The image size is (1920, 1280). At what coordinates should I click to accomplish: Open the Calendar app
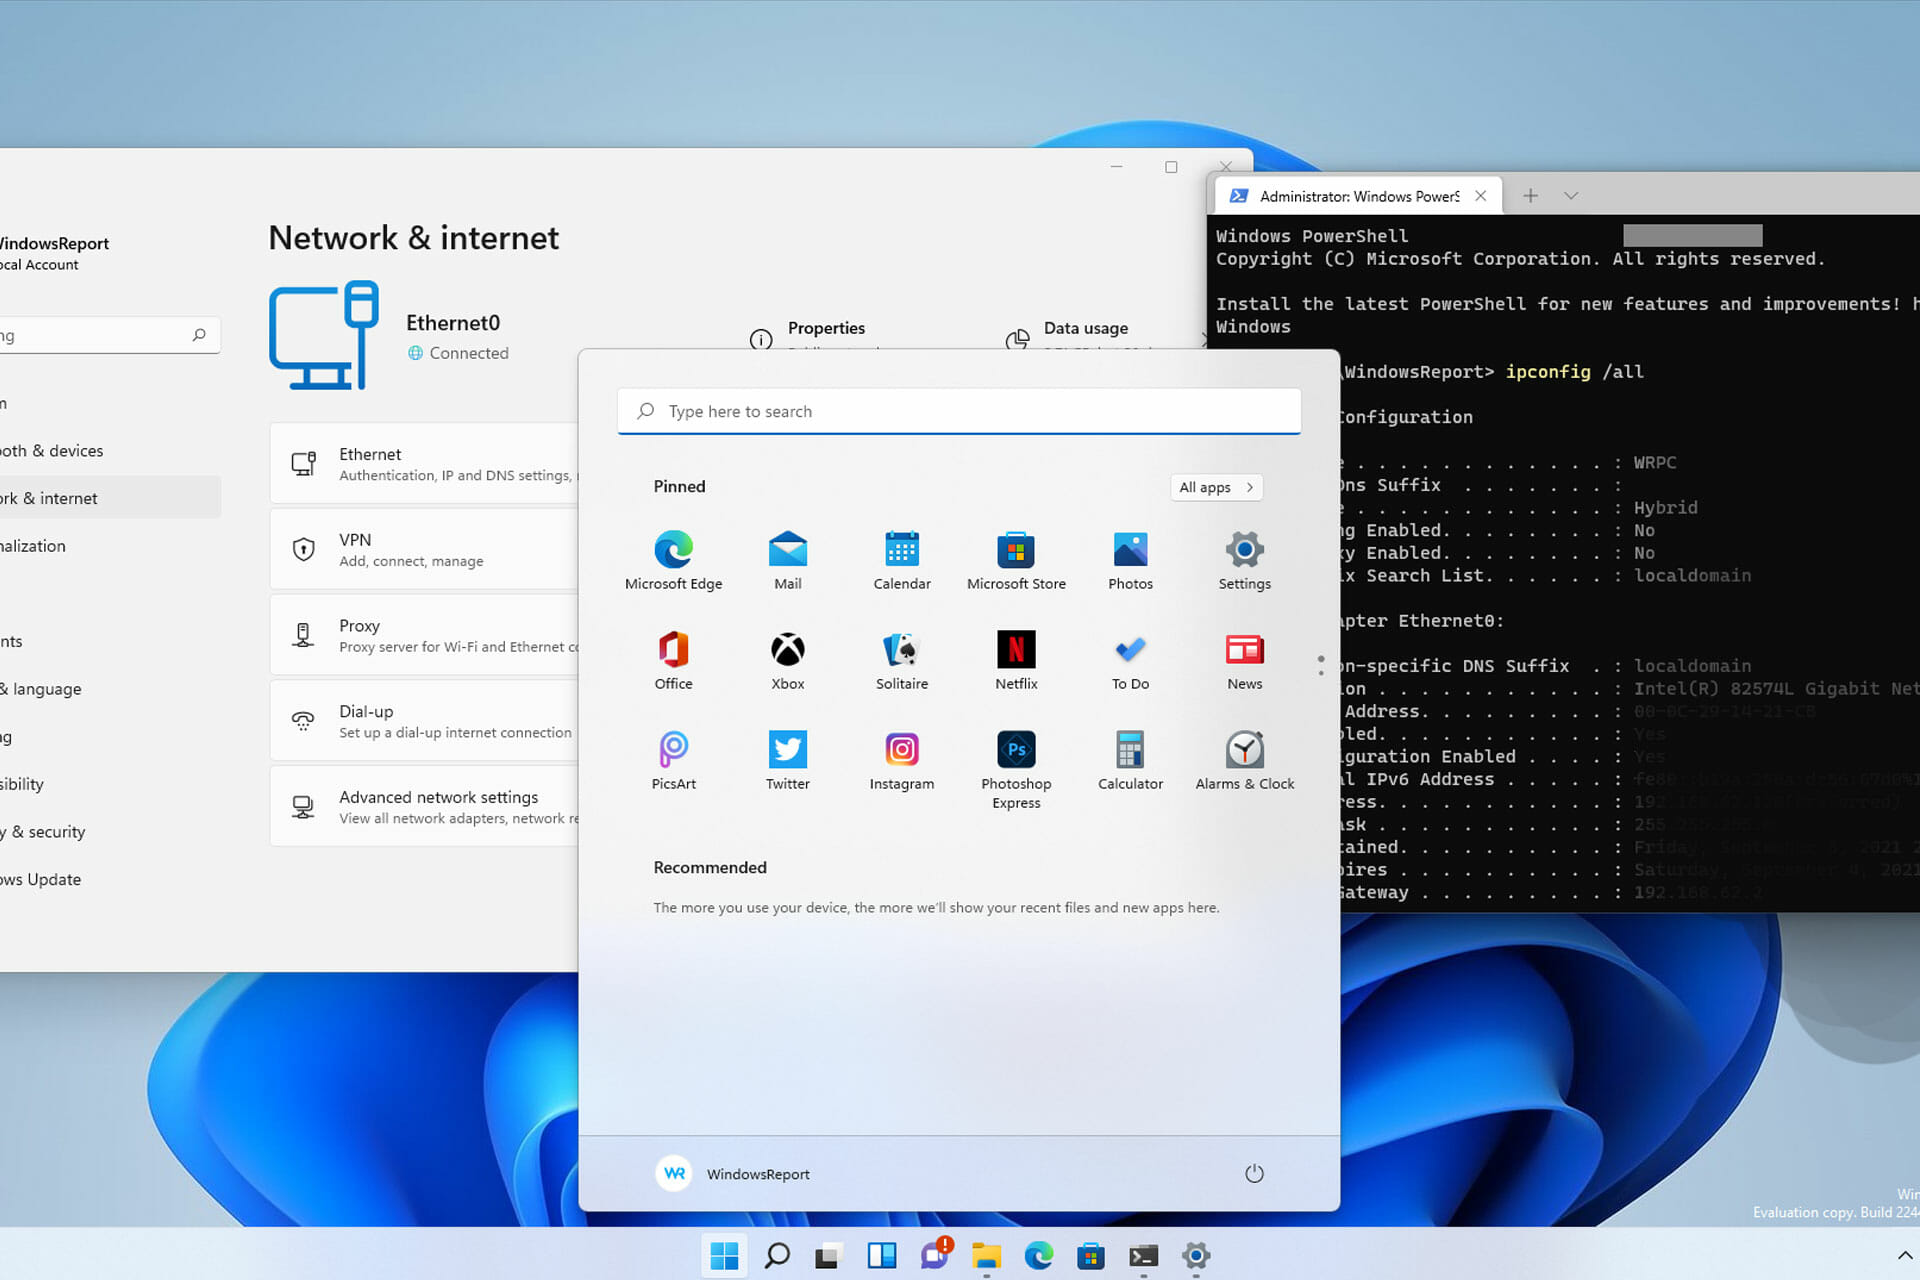tap(902, 561)
